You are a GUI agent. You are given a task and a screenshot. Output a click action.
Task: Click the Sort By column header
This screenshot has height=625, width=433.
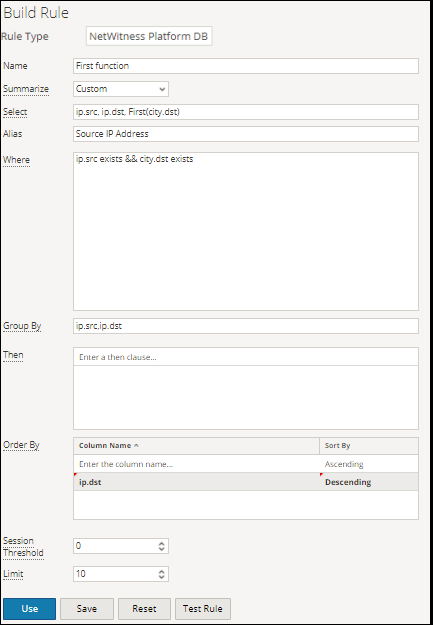369,446
